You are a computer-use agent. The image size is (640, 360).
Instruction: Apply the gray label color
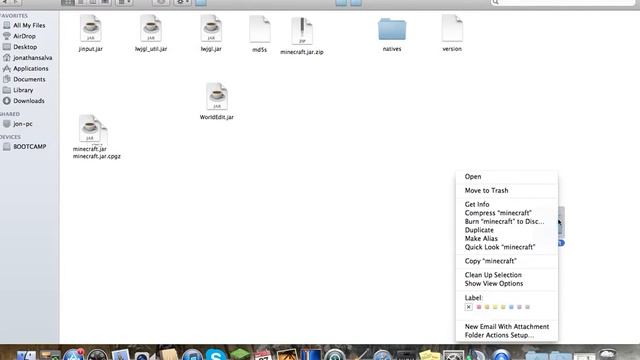527,307
